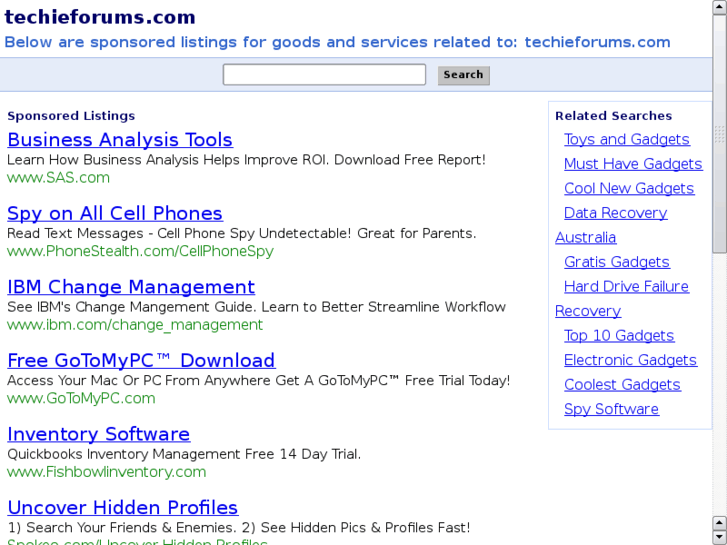
Task: Click the www.GoToMyPC.com URL
Action: pos(81,398)
